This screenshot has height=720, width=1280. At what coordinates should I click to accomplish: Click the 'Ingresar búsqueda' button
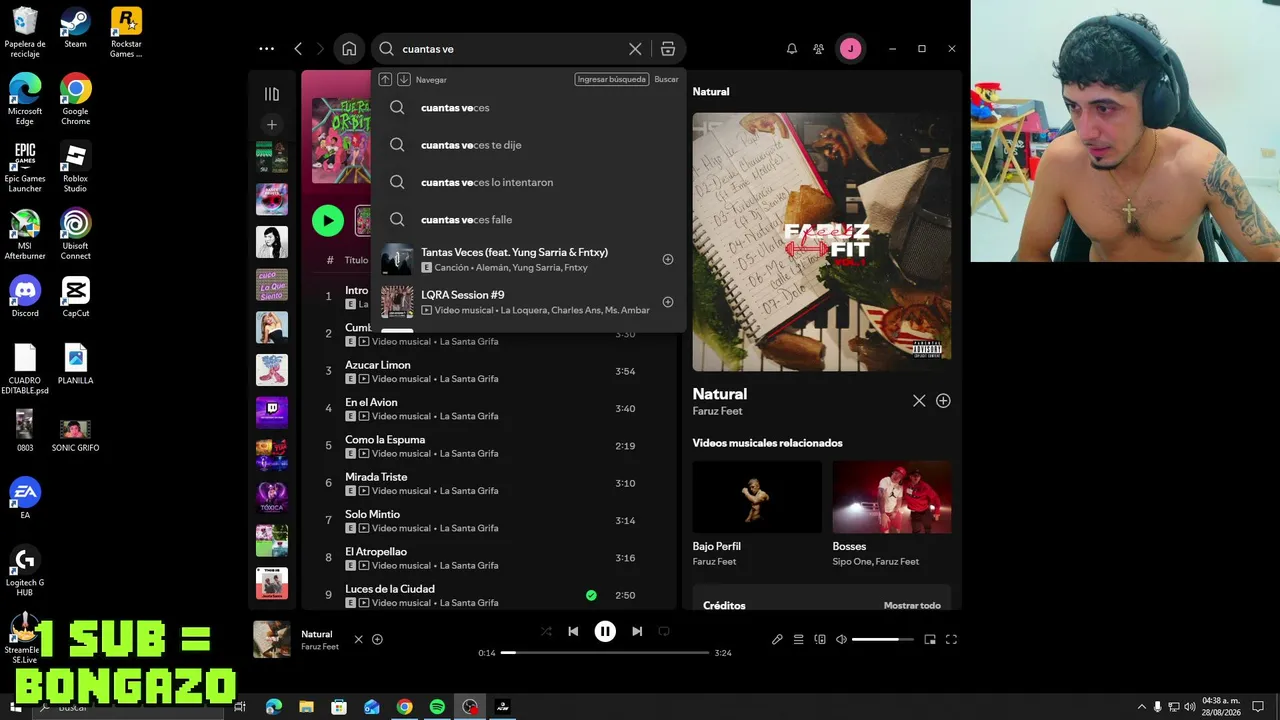pos(612,79)
